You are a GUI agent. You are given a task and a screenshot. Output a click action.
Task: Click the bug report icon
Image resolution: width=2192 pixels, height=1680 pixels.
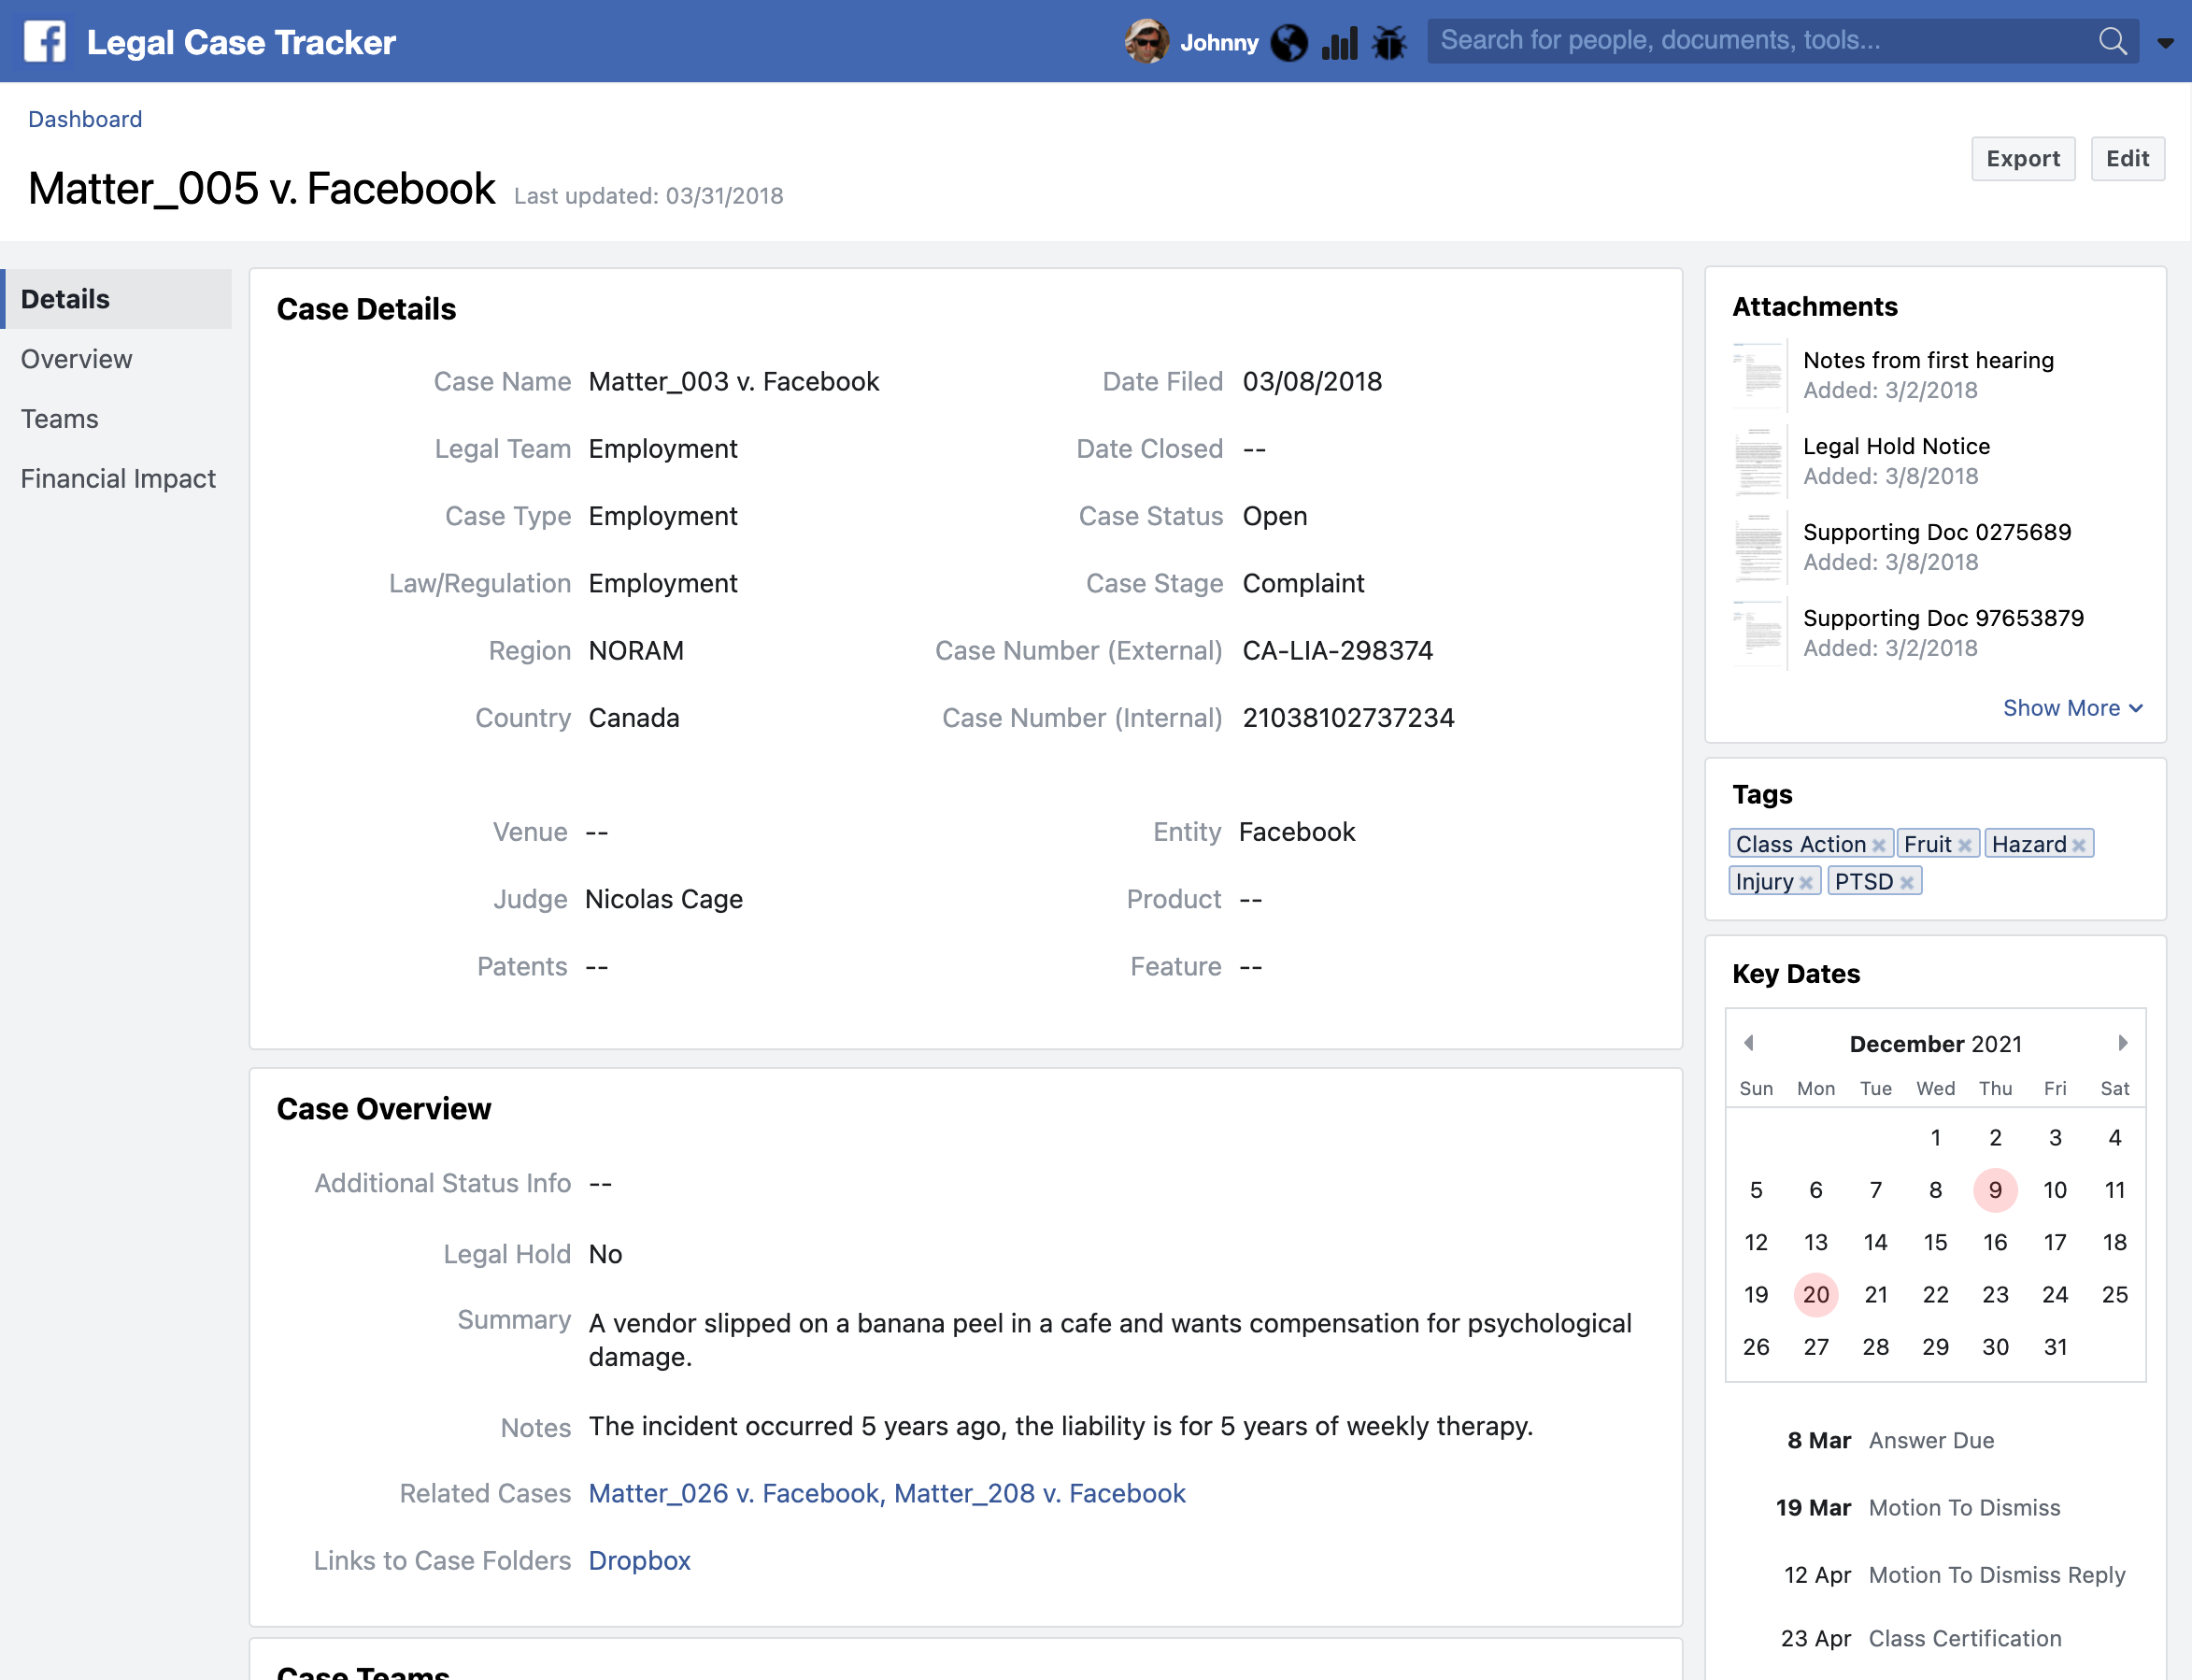1388,42
